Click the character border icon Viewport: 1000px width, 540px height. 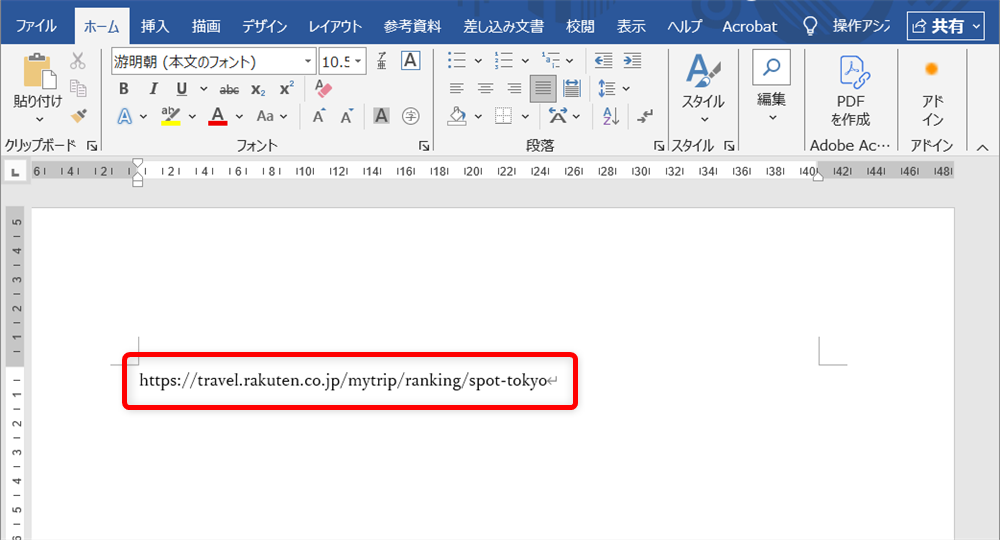(x=410, y=61)
